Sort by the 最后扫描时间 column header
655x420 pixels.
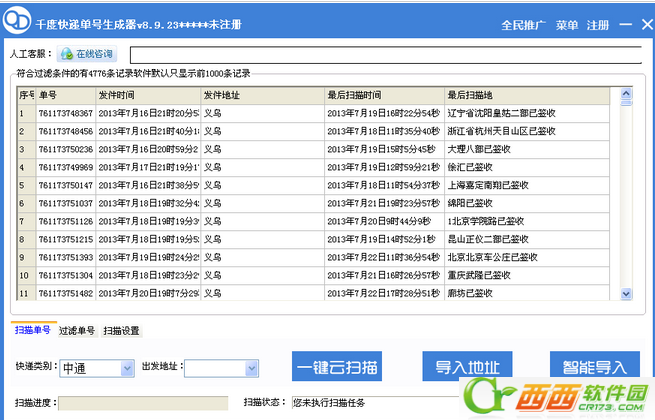[384, 95]
